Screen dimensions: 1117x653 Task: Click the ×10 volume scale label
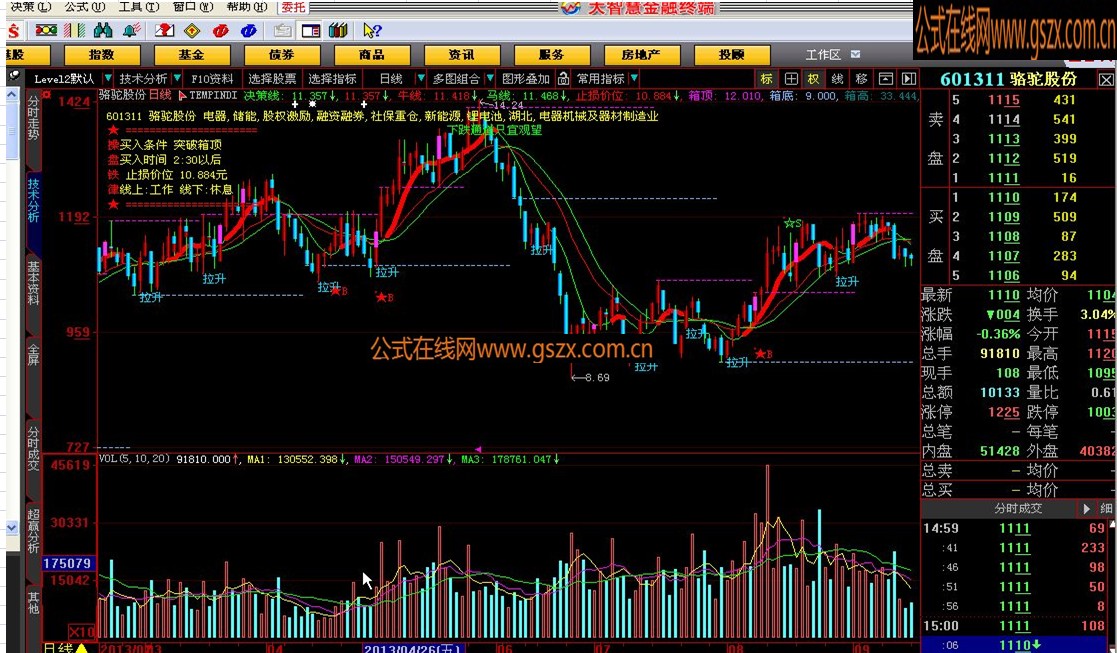point(82,632)
